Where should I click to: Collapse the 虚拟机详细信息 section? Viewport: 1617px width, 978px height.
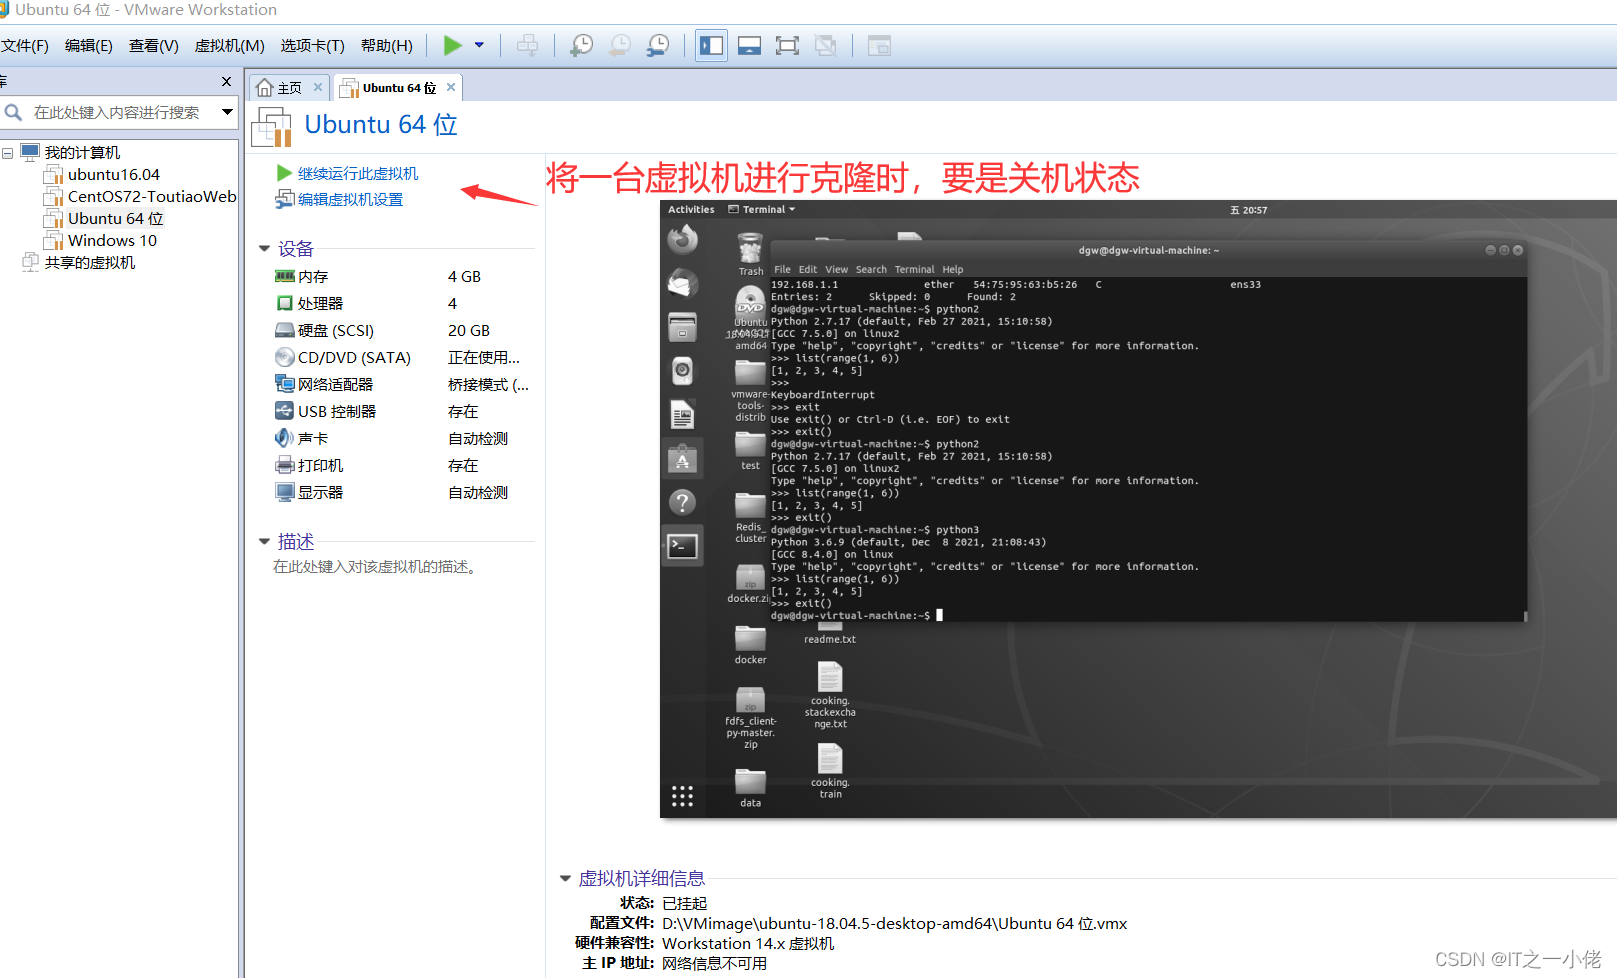pyautogui.click(x=565, y=878)
